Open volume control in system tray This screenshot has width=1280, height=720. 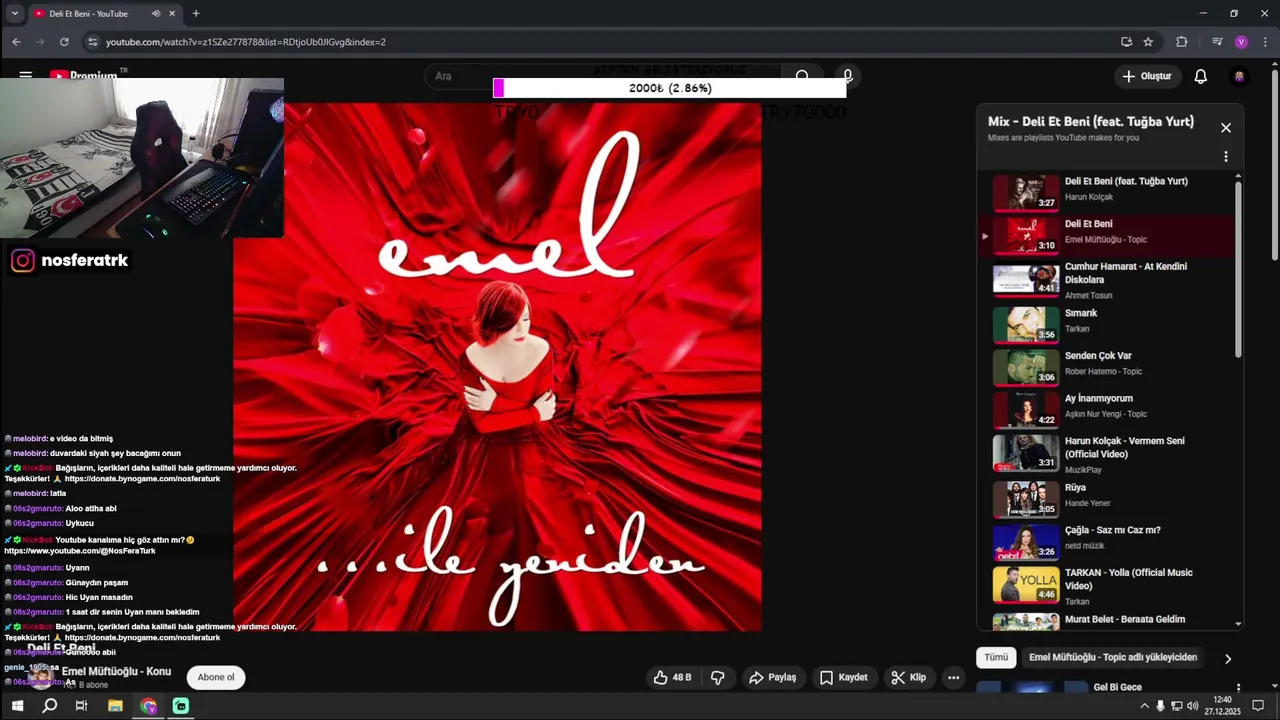point(1192,706)
